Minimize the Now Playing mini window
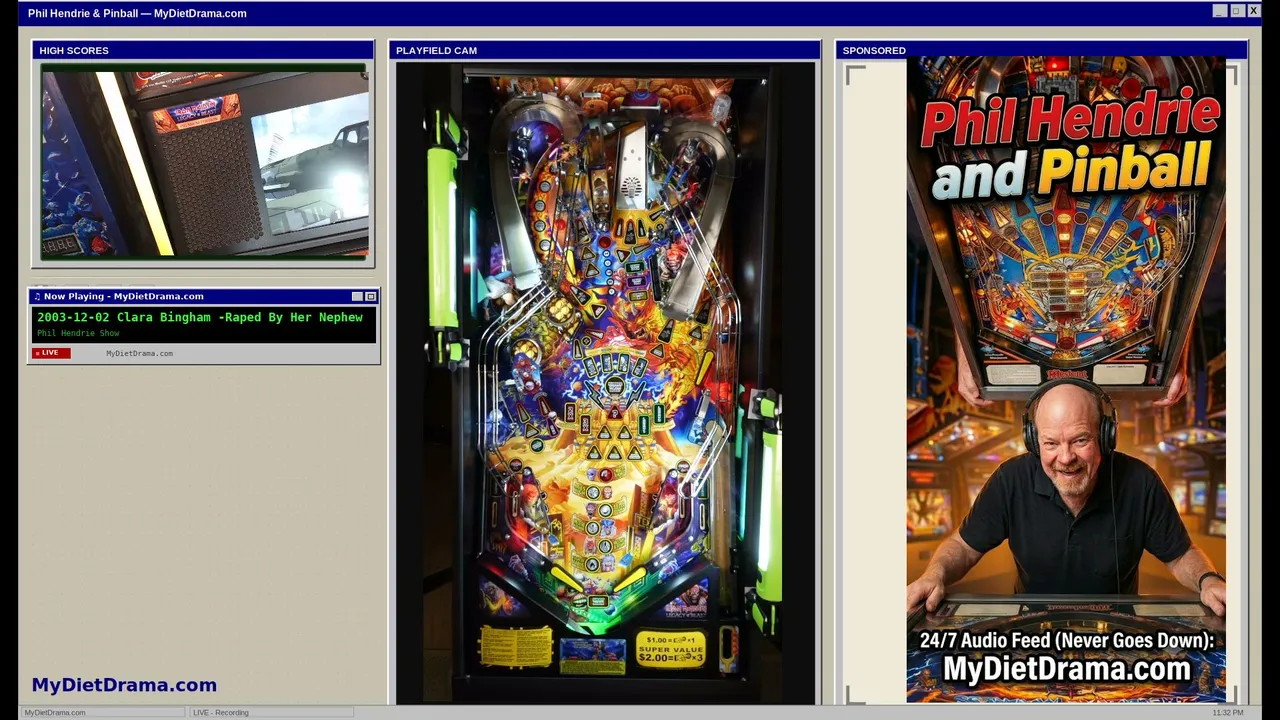The width and height of the screenshot is (1280, 720). [x=357, y=297]
